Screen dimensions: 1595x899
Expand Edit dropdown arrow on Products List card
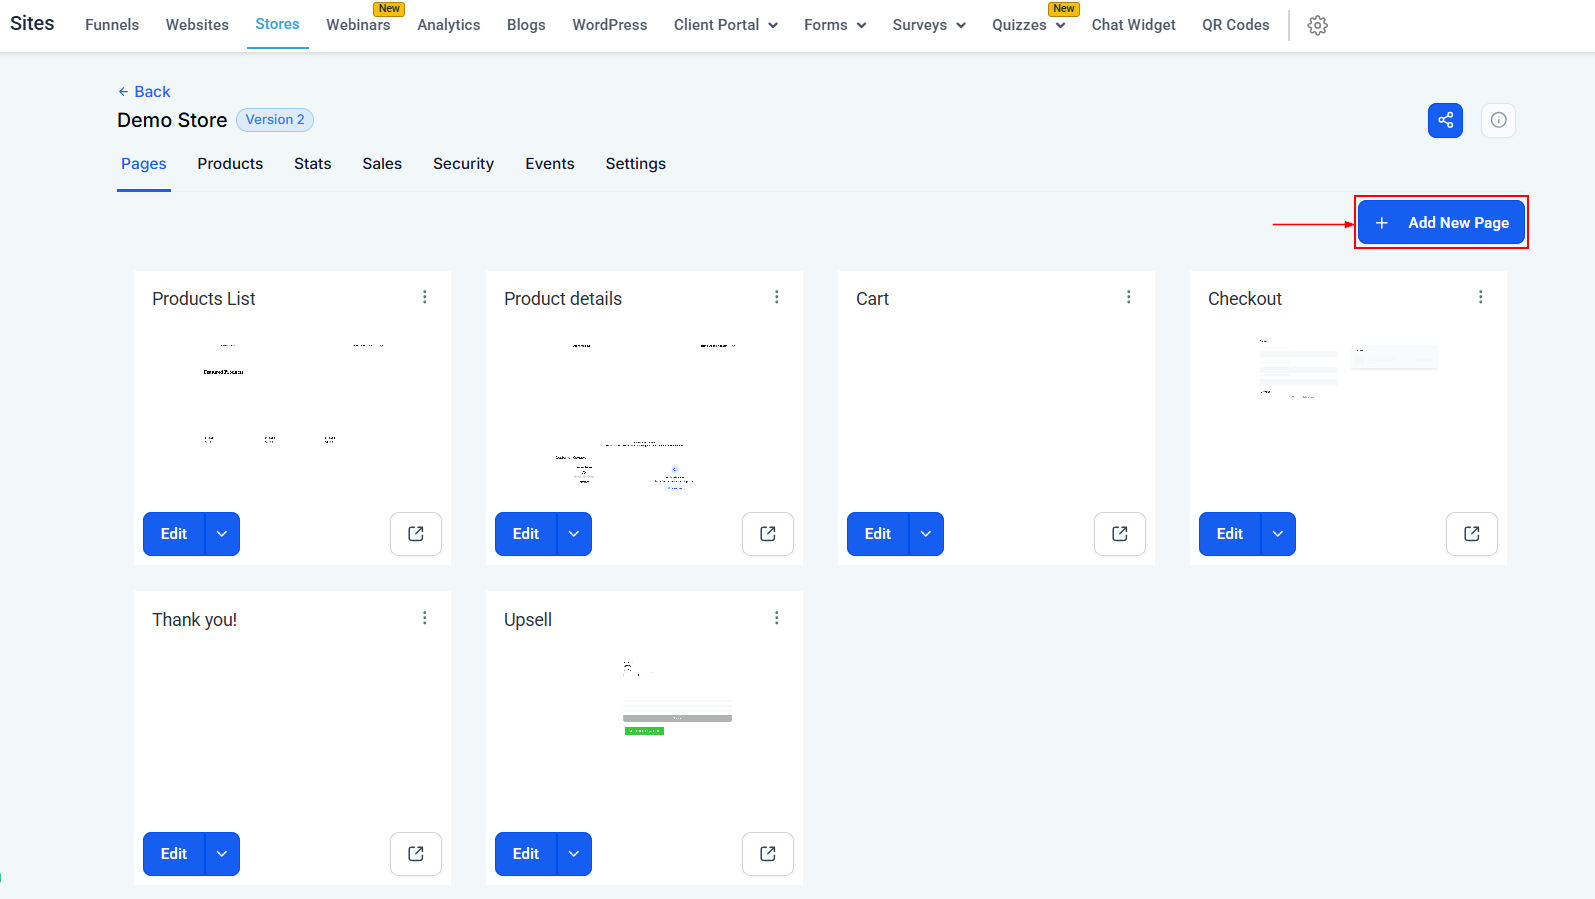coord(222,534)
